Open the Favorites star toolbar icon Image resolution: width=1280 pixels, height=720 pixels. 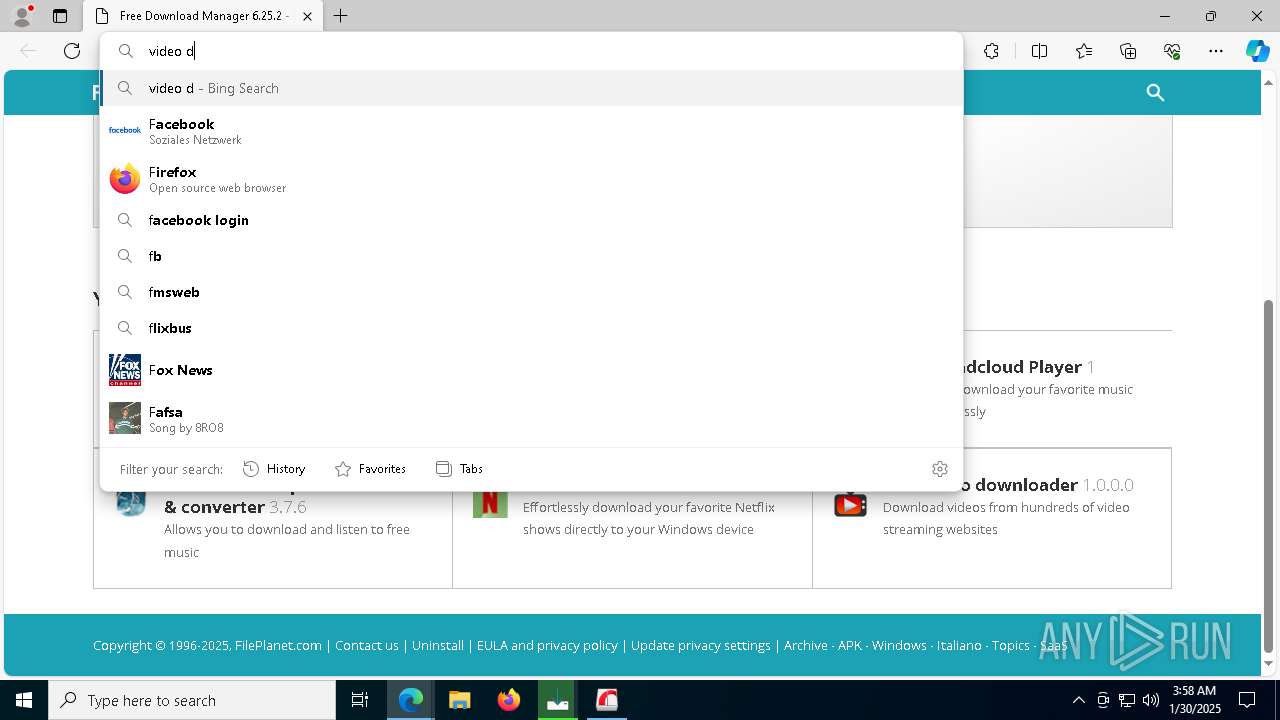[1084, 51]
